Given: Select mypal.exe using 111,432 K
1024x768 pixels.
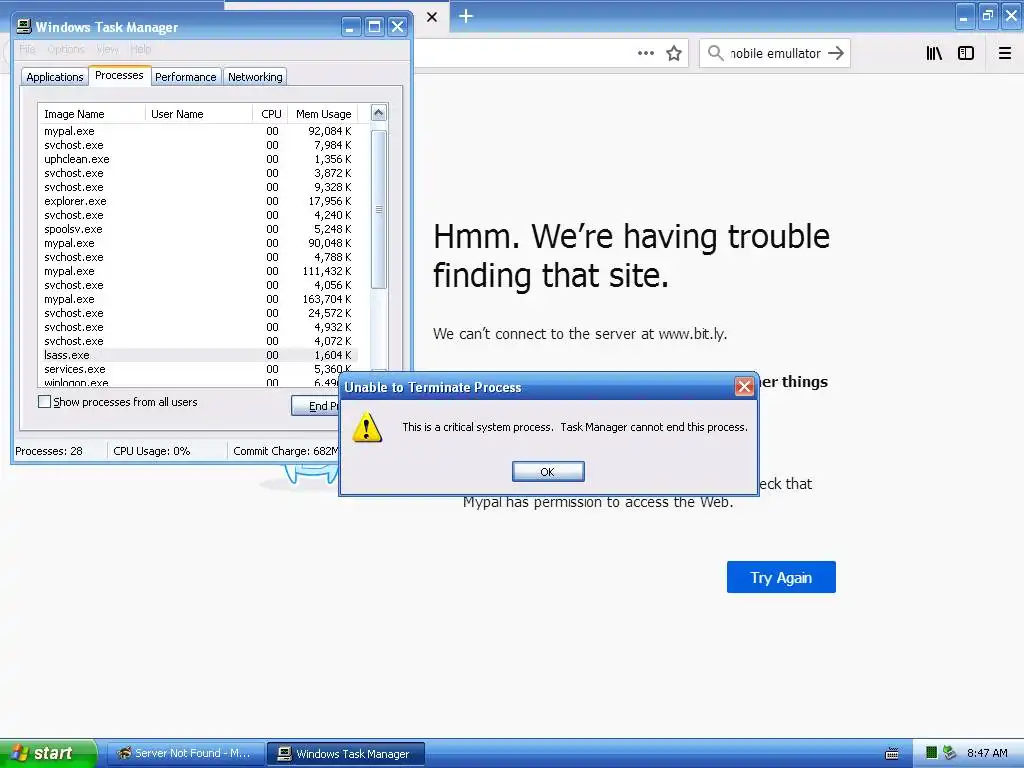Looking at the screenshot, I should pyautogui.click(x=198, y=271).
